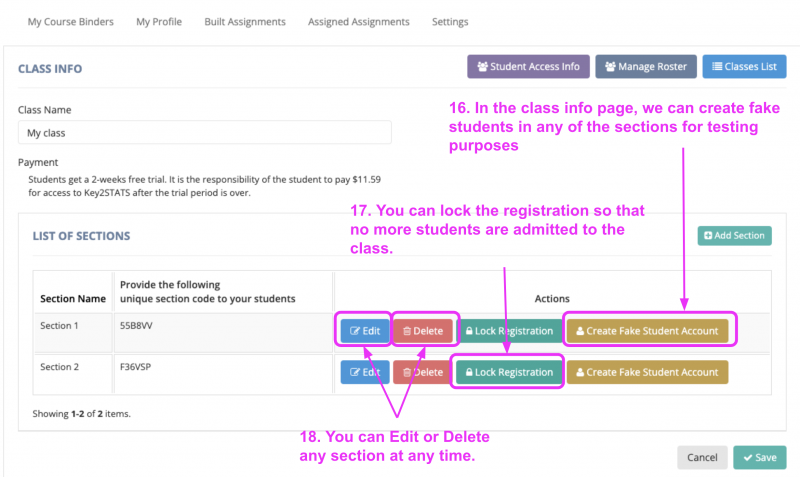
Task: Edit Section 2
Action: click(365, 372)
